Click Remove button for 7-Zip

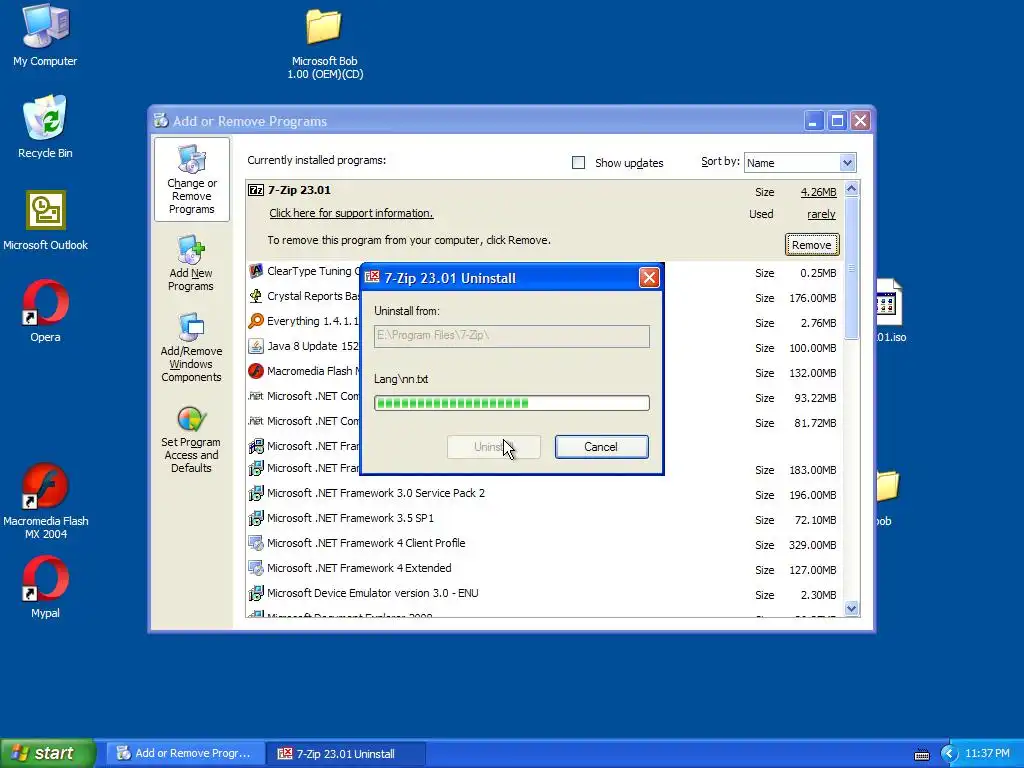pos(812,245)
